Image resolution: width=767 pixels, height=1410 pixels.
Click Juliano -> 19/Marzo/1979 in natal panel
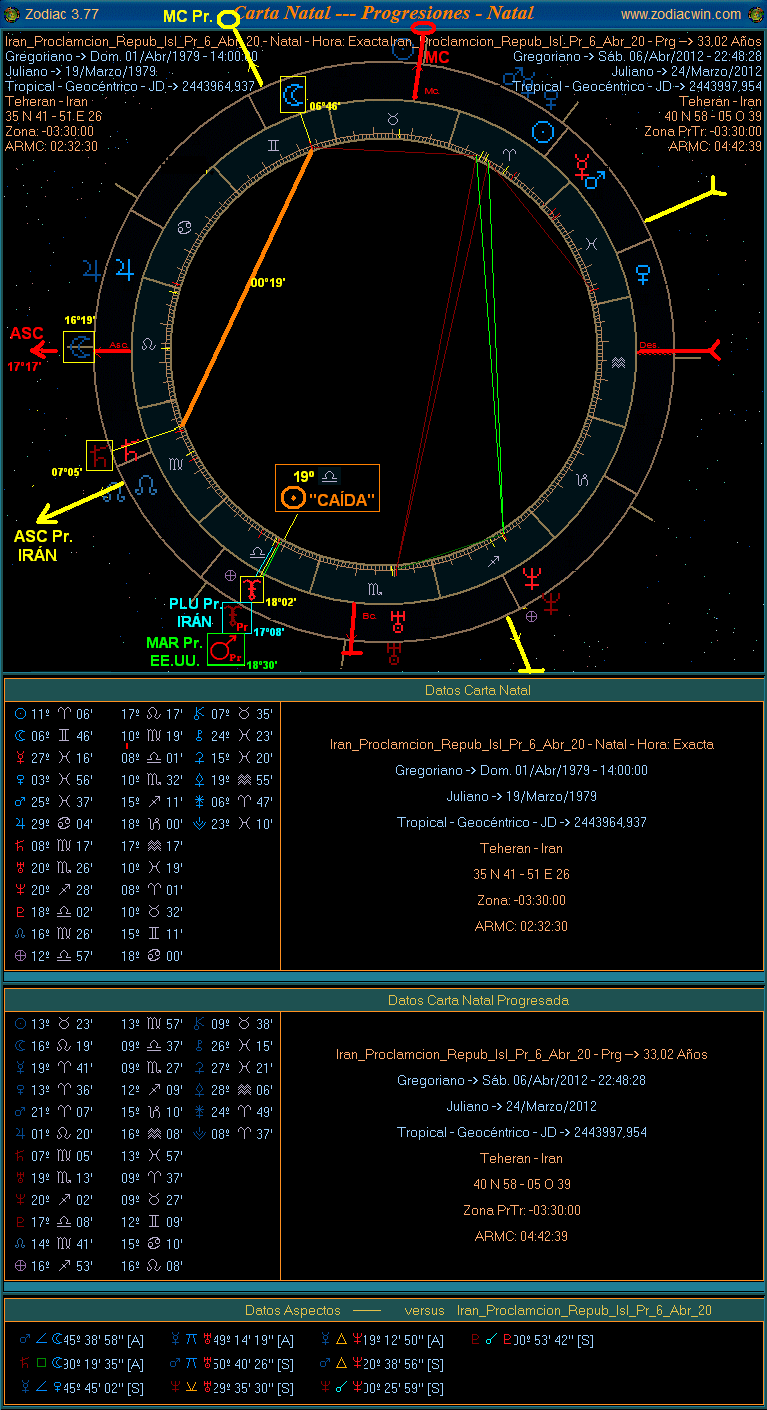pyautogui.click(x=521, y=796)
